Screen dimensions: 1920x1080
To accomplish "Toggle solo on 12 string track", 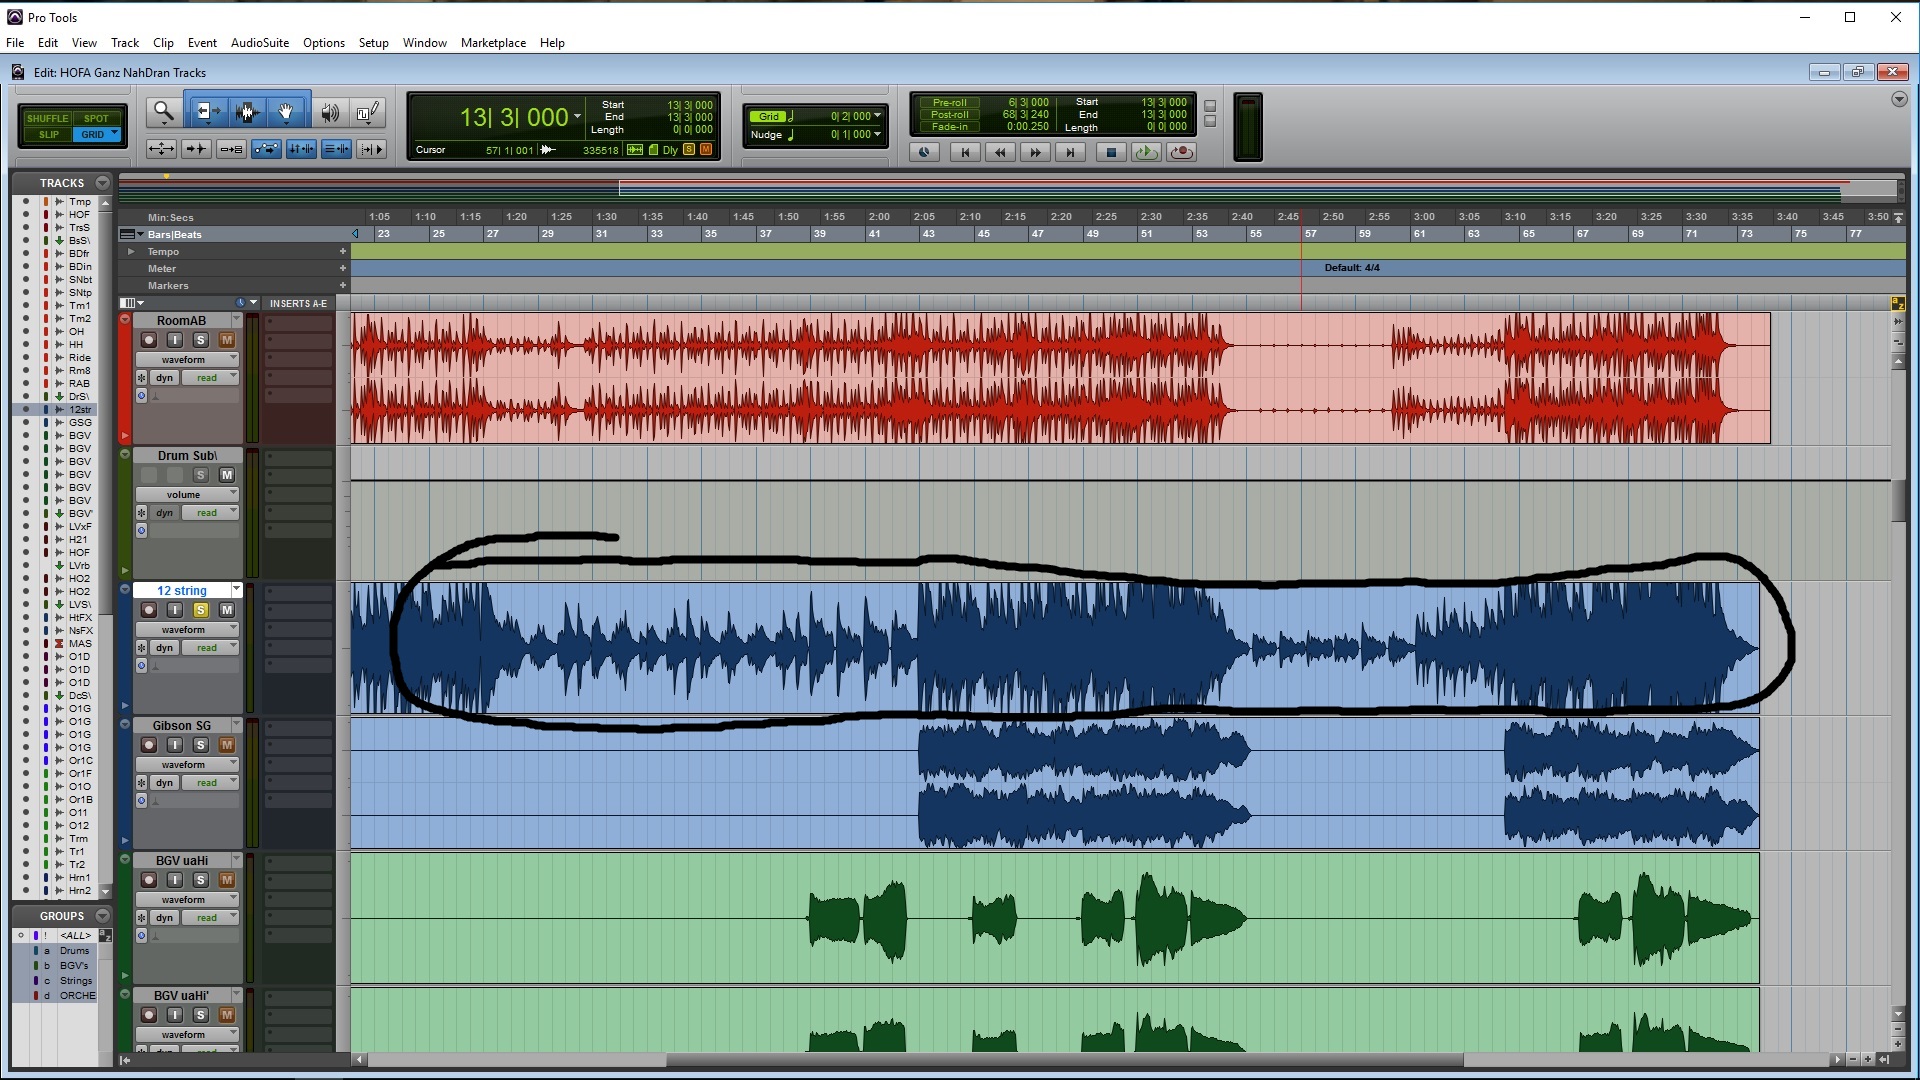I will click(x=201, y=610).
